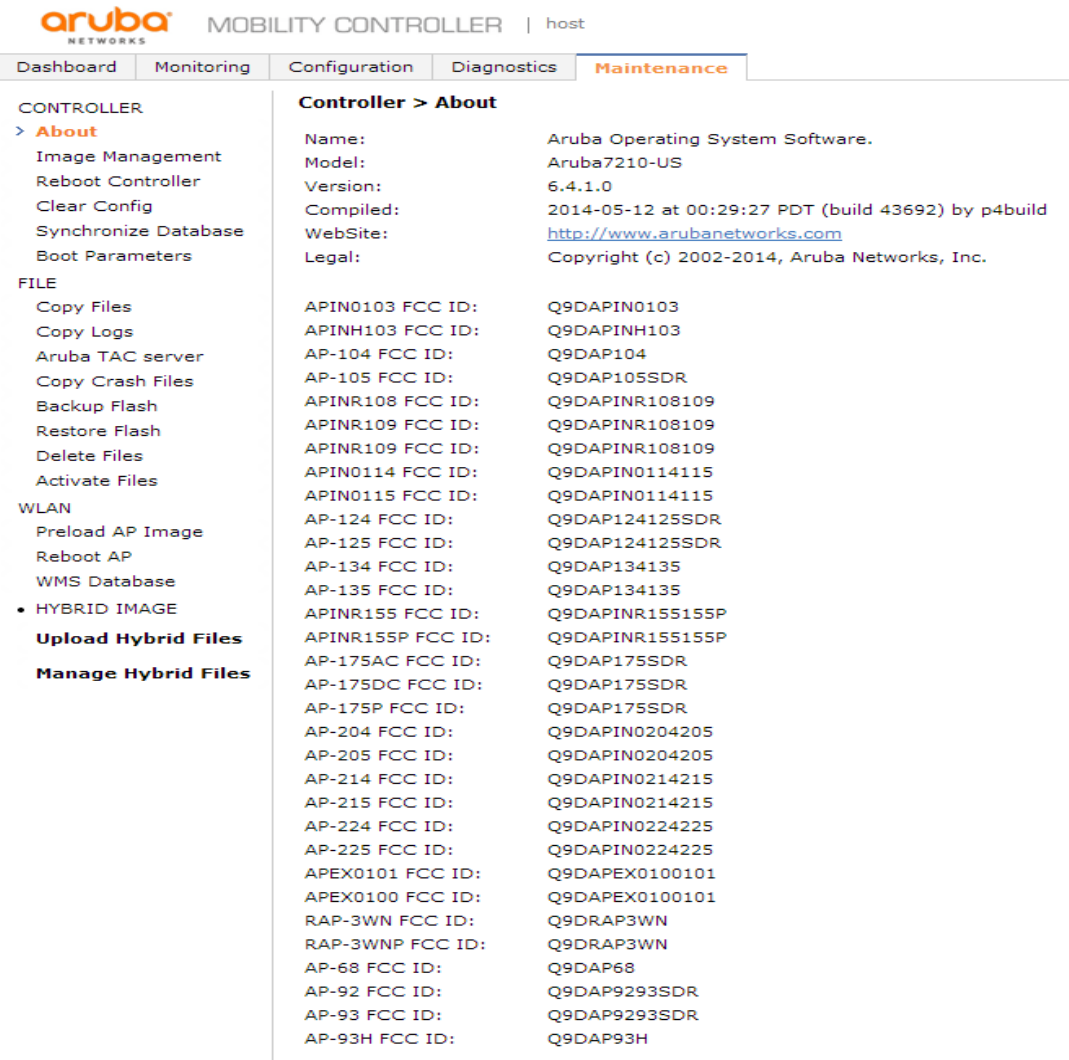Click the 'Controller > About' heading
Screen dimensions: 1069x1060
click(x=397, y=102)
